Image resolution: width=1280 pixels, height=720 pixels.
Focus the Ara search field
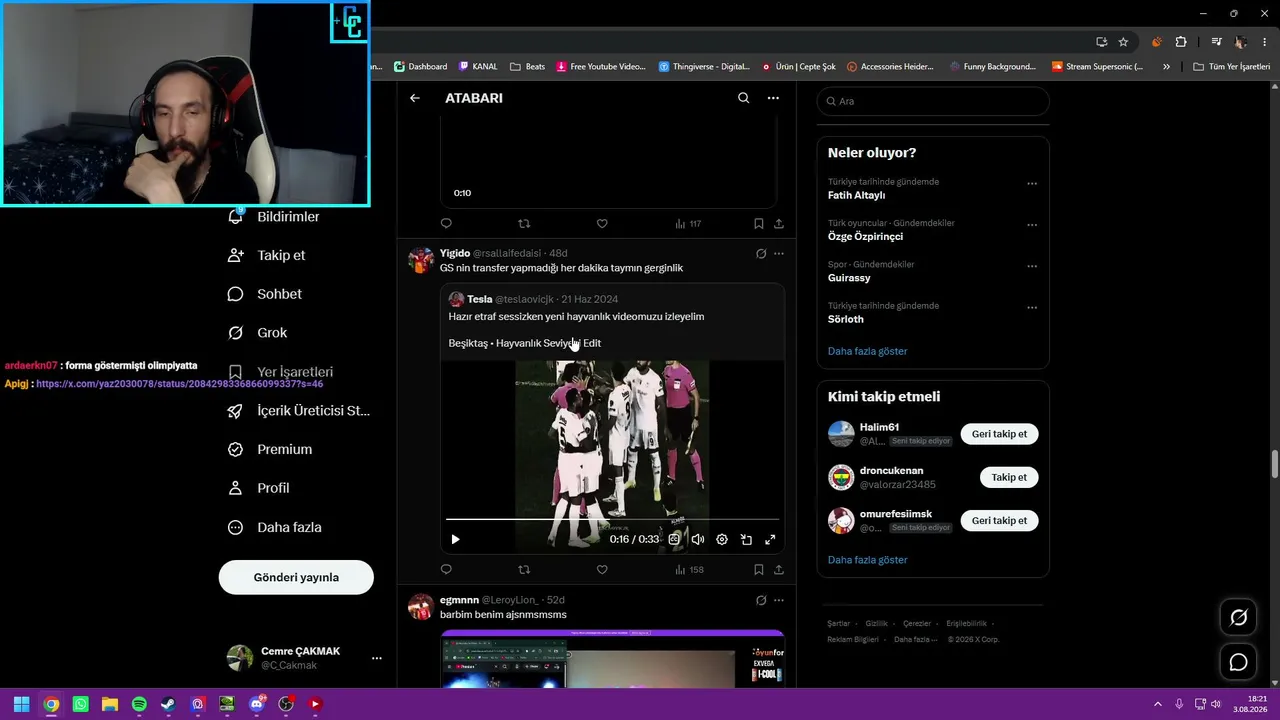tap(933, 101)
